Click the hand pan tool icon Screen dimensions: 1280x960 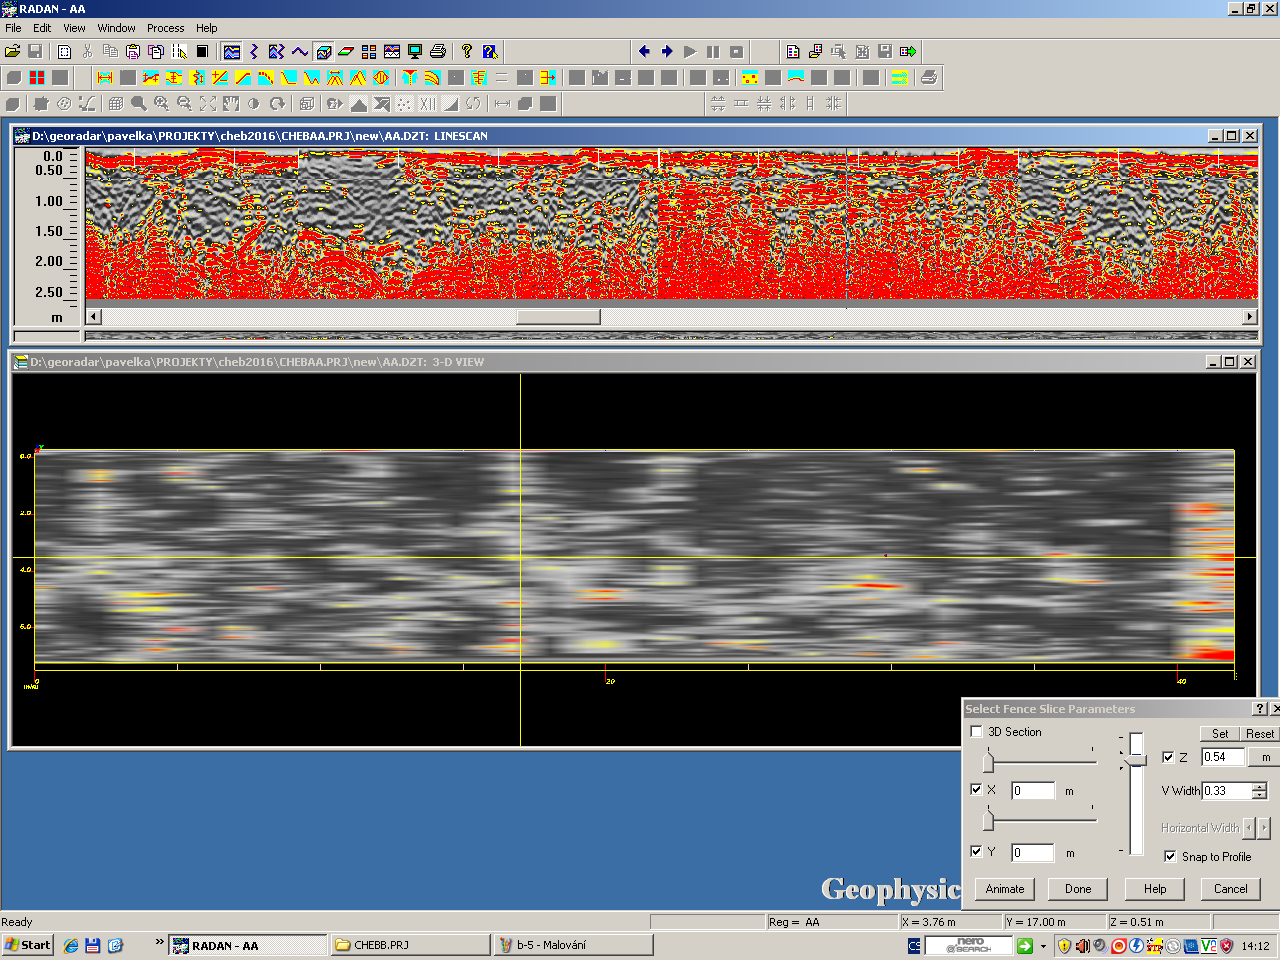click(231, 103)
